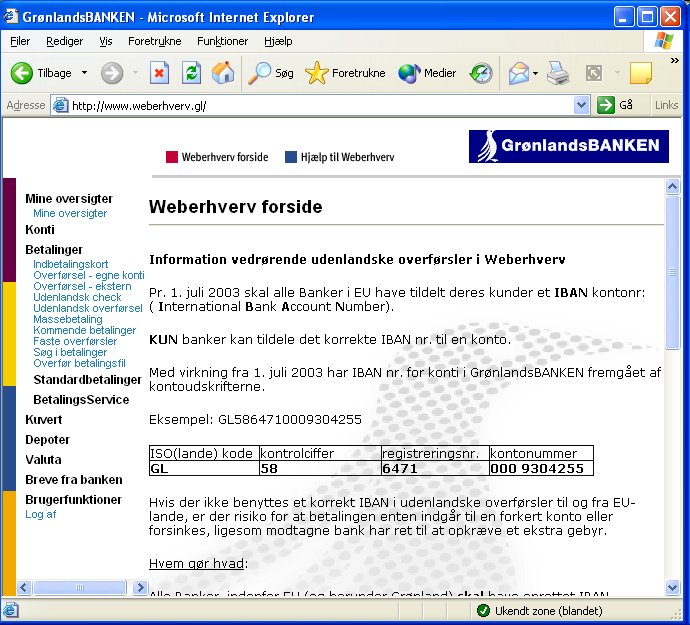Click the sidebar scroll right arrow

click(x=140, y=588)
